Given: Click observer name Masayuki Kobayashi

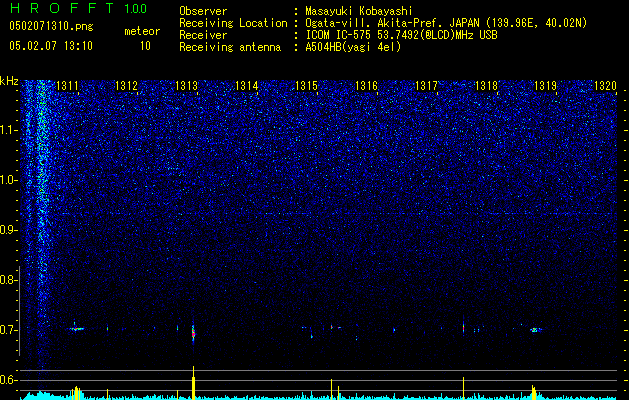Looking at the screenshot, I should click(x=359, y=11).
